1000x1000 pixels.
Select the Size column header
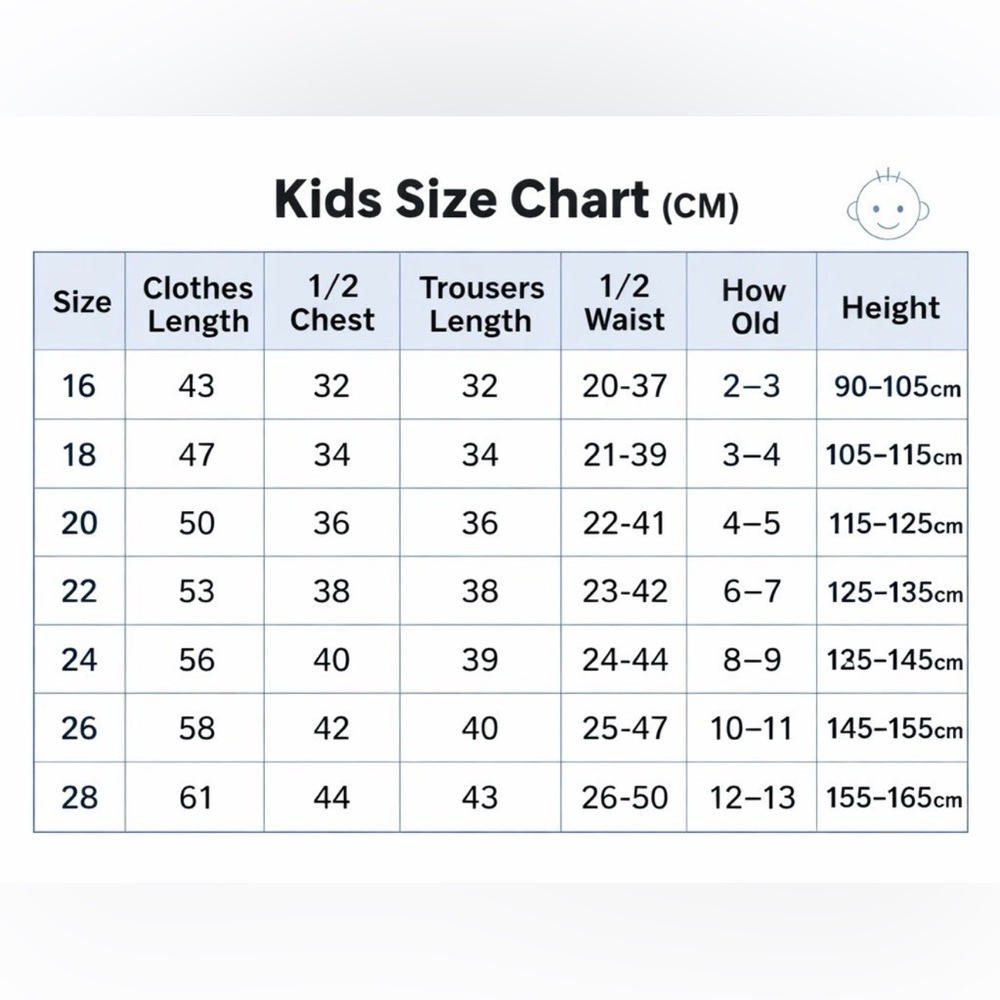pos(82,301)
